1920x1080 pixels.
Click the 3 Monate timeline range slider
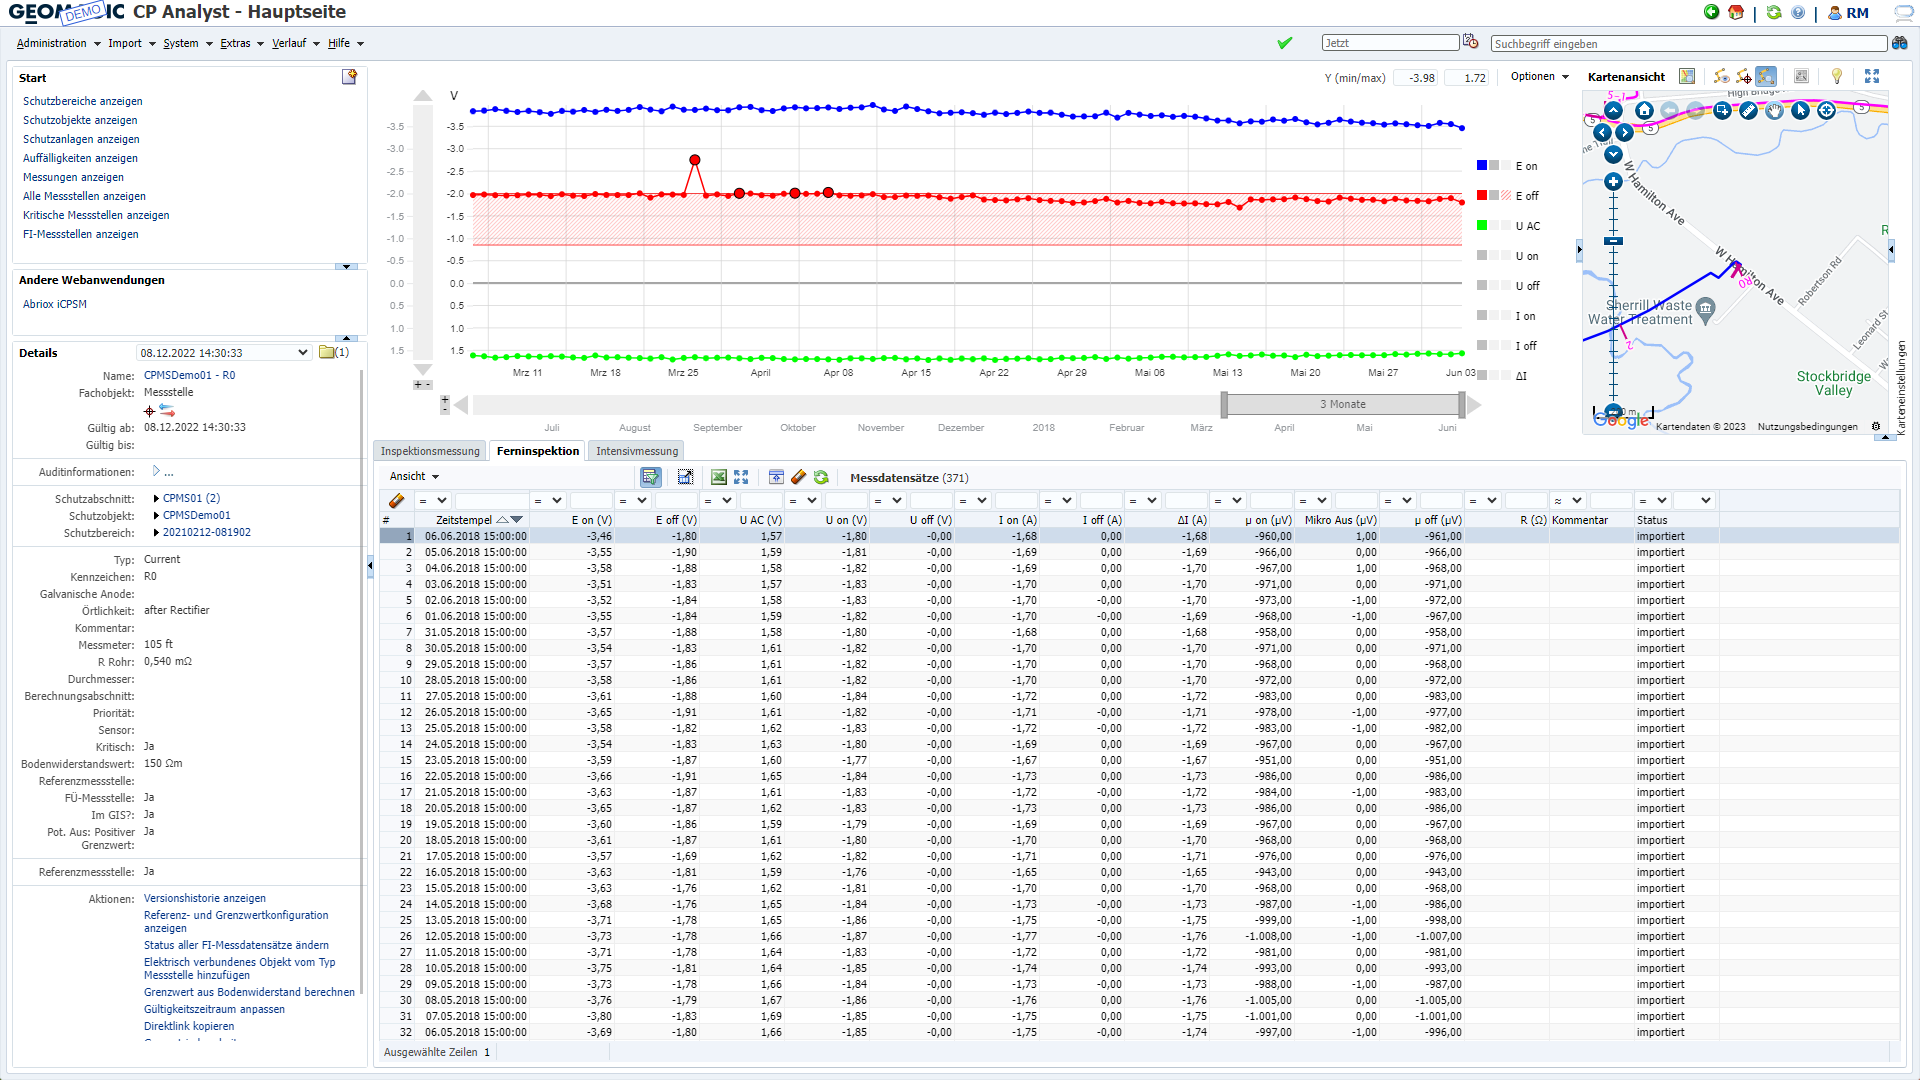tap(1342, 404)
